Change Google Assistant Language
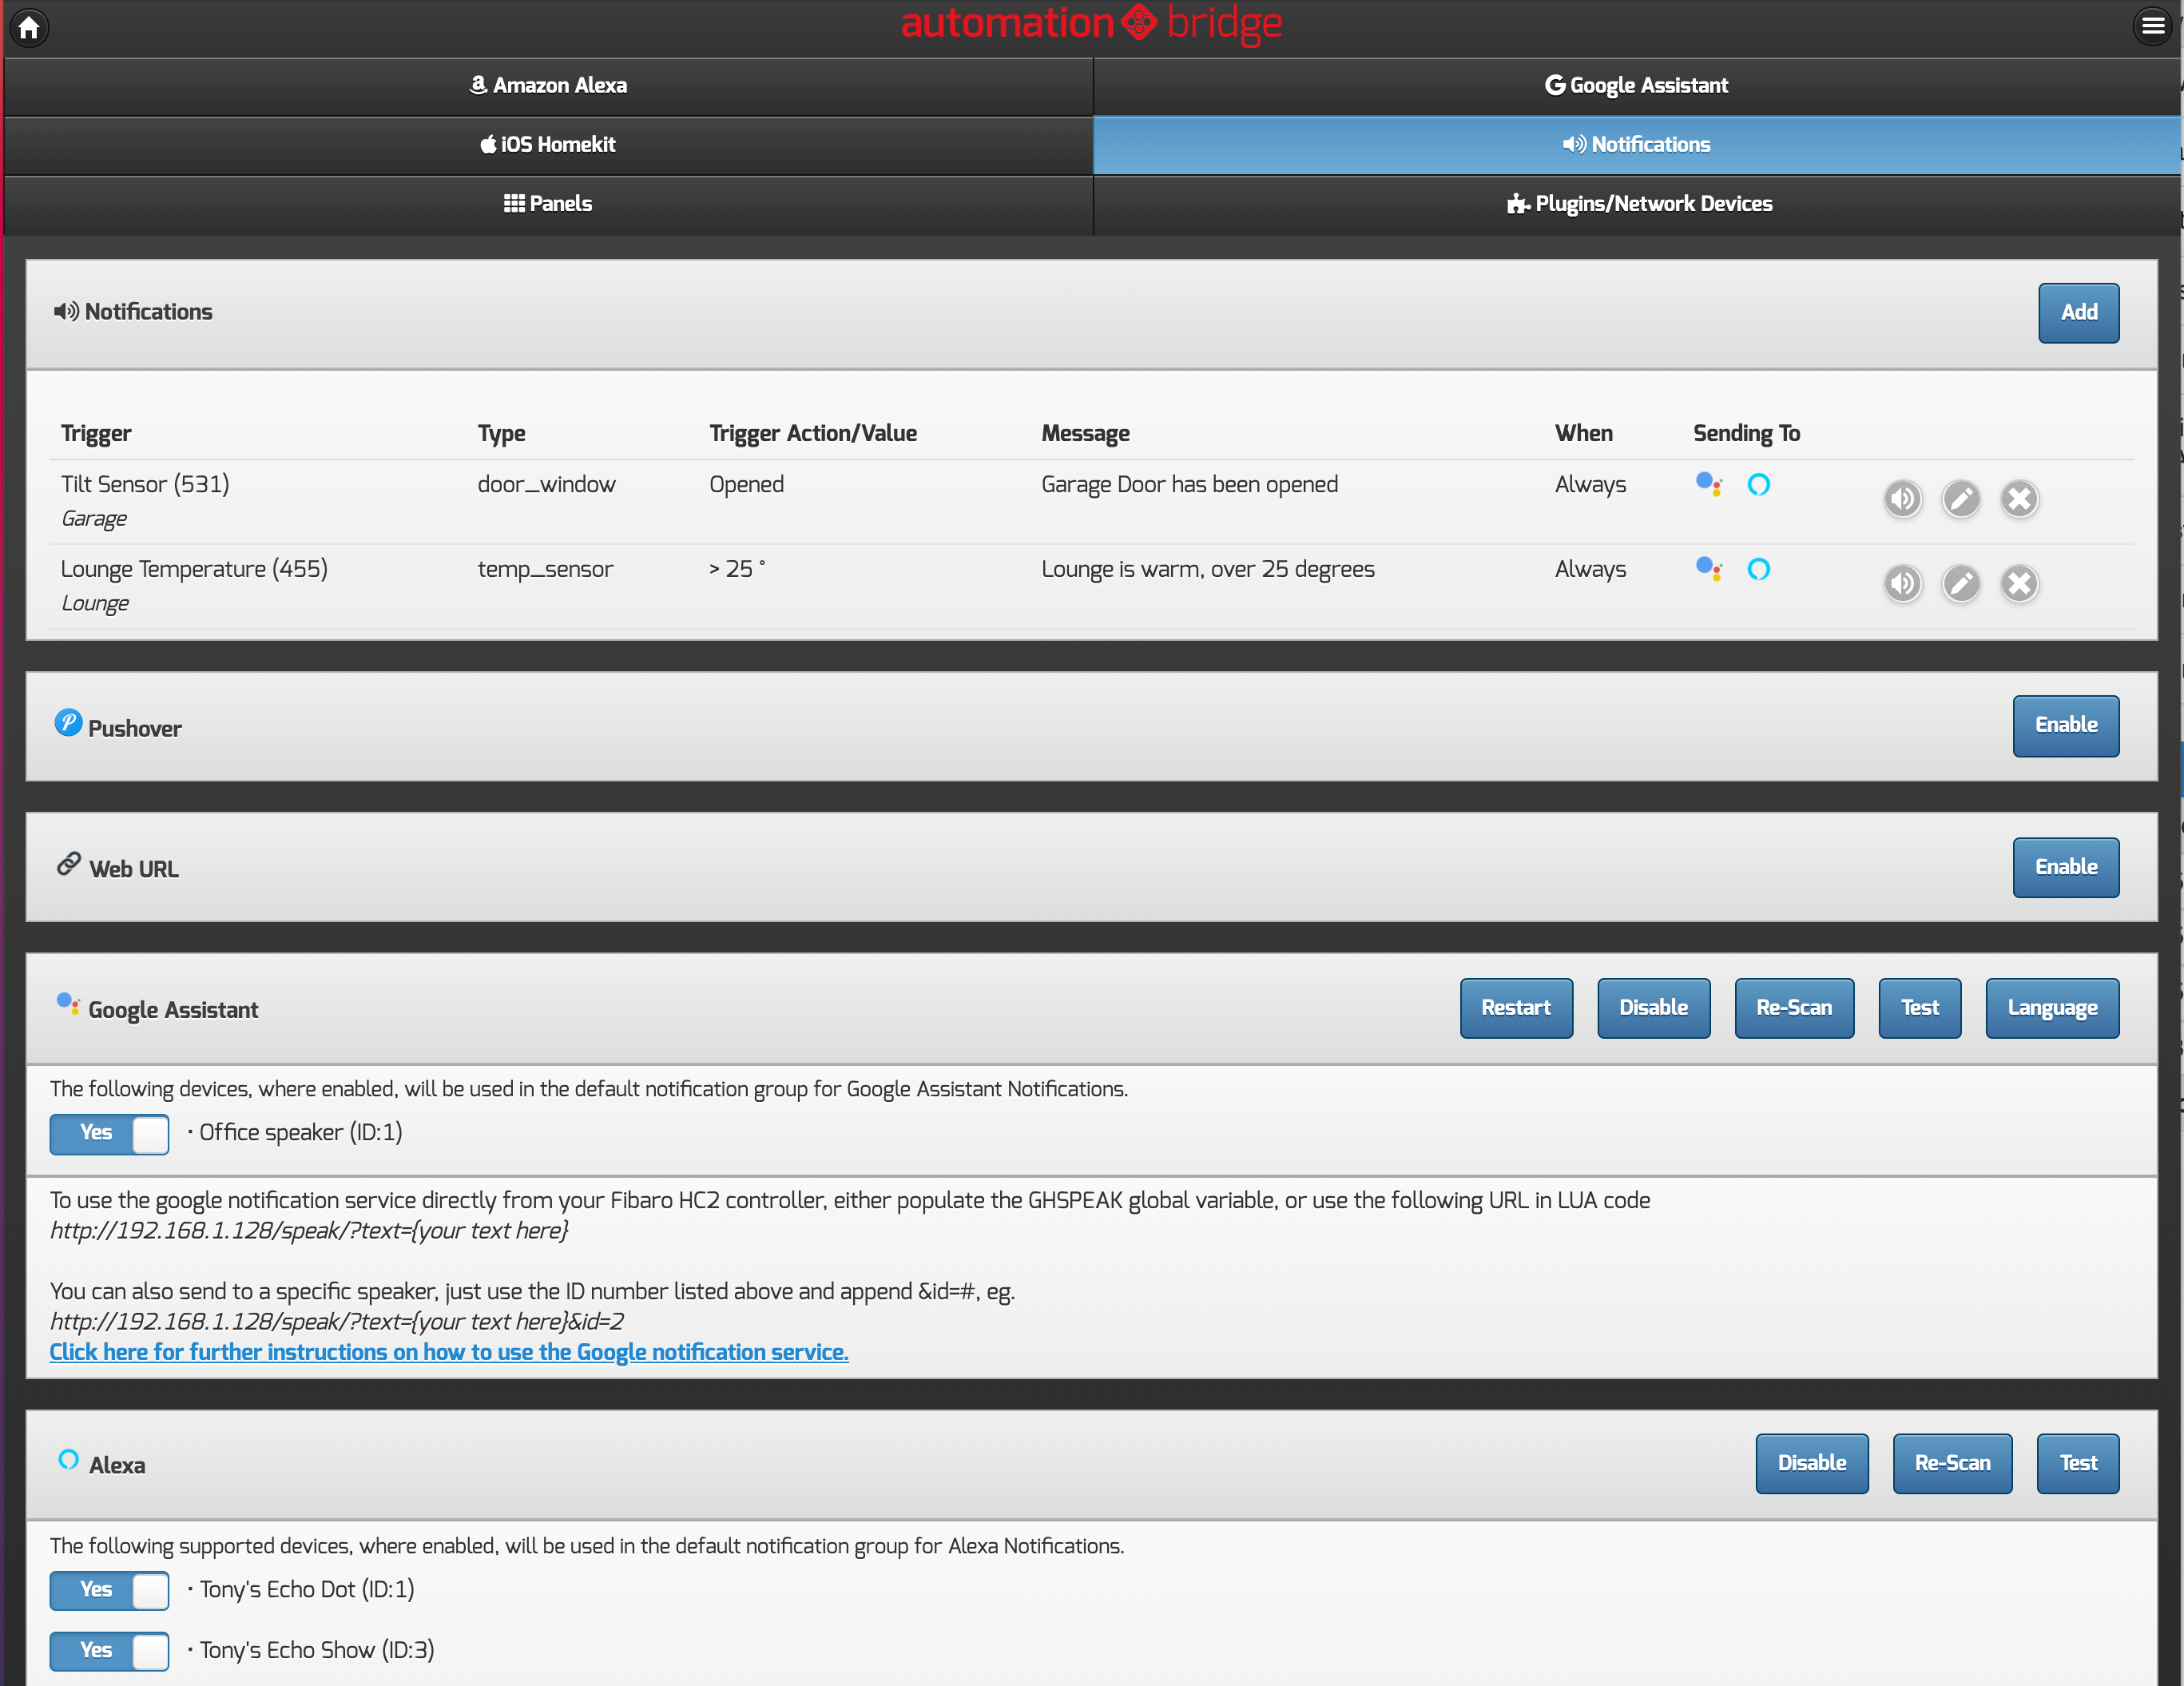This screenshot has height=1686, width=2184. coord(2052,1008)
